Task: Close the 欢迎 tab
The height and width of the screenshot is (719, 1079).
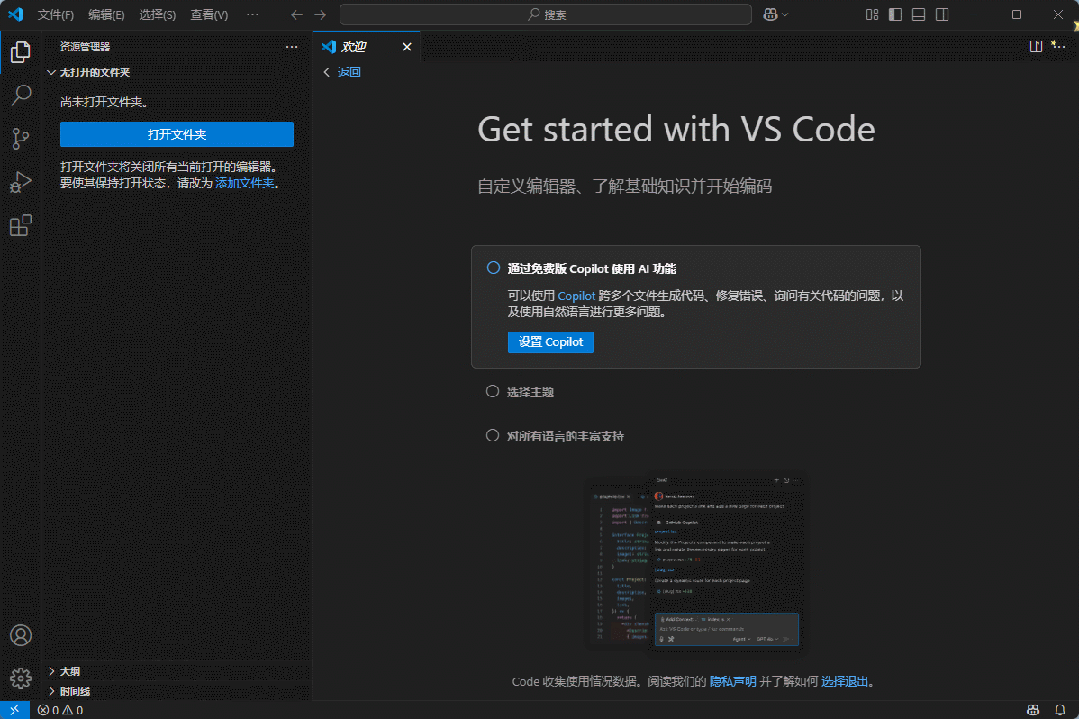Action: tap(407, 47)
